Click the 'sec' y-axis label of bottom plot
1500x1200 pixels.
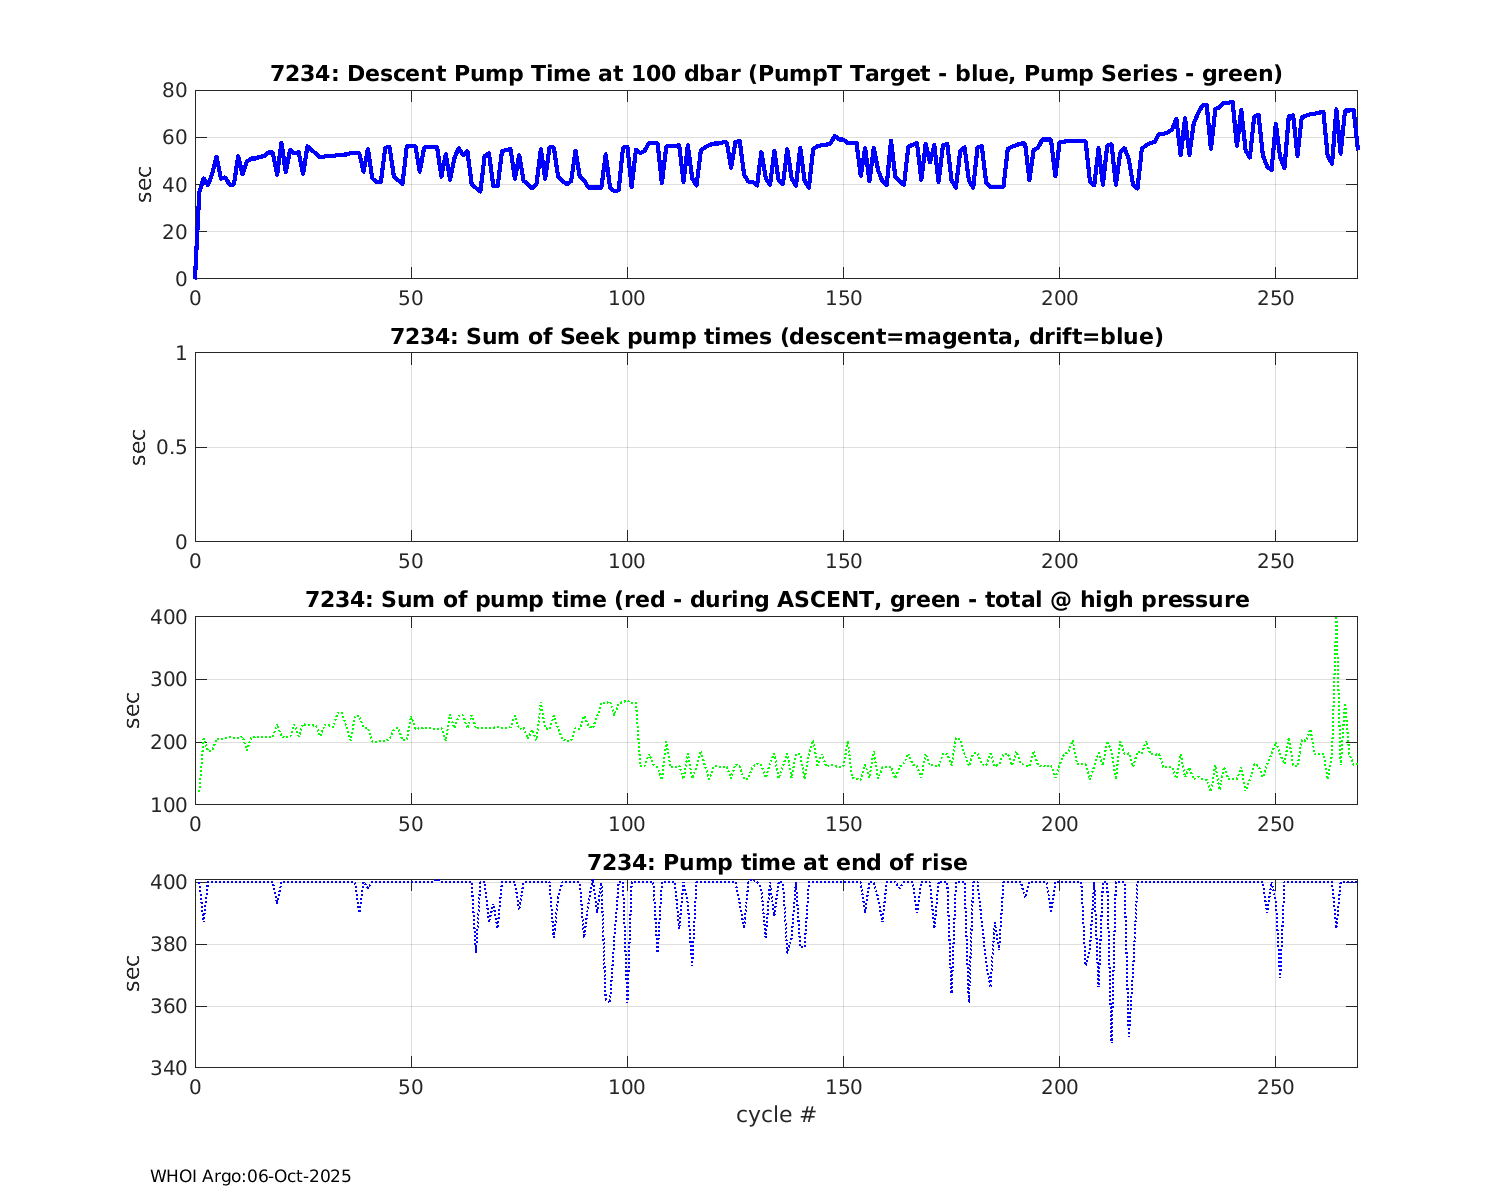[x=133, y=973]
